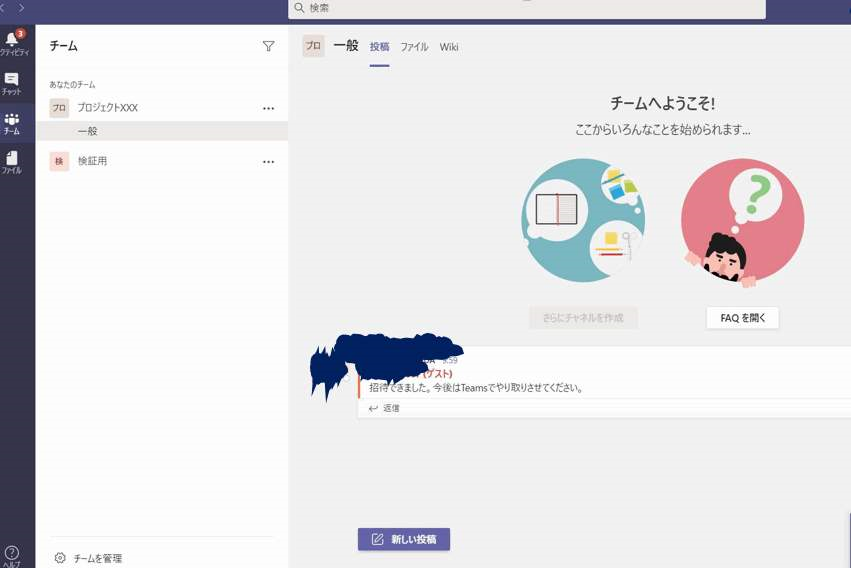Click the gear icon for チームを管理
Viewport: 851px width, 568px height.
coord(60,558)
